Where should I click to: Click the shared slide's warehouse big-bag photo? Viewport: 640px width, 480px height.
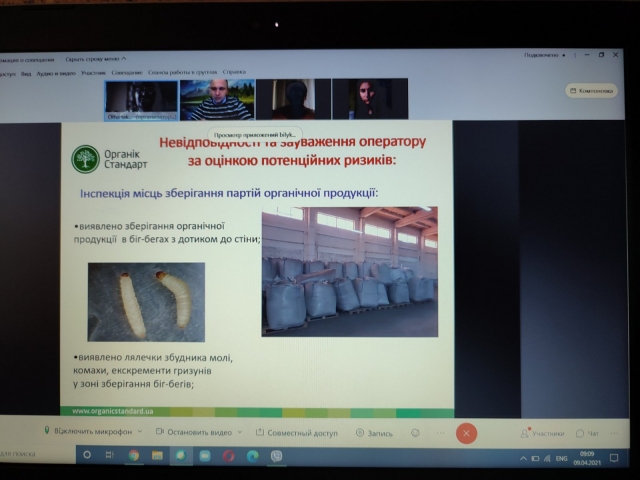point(350,272)
